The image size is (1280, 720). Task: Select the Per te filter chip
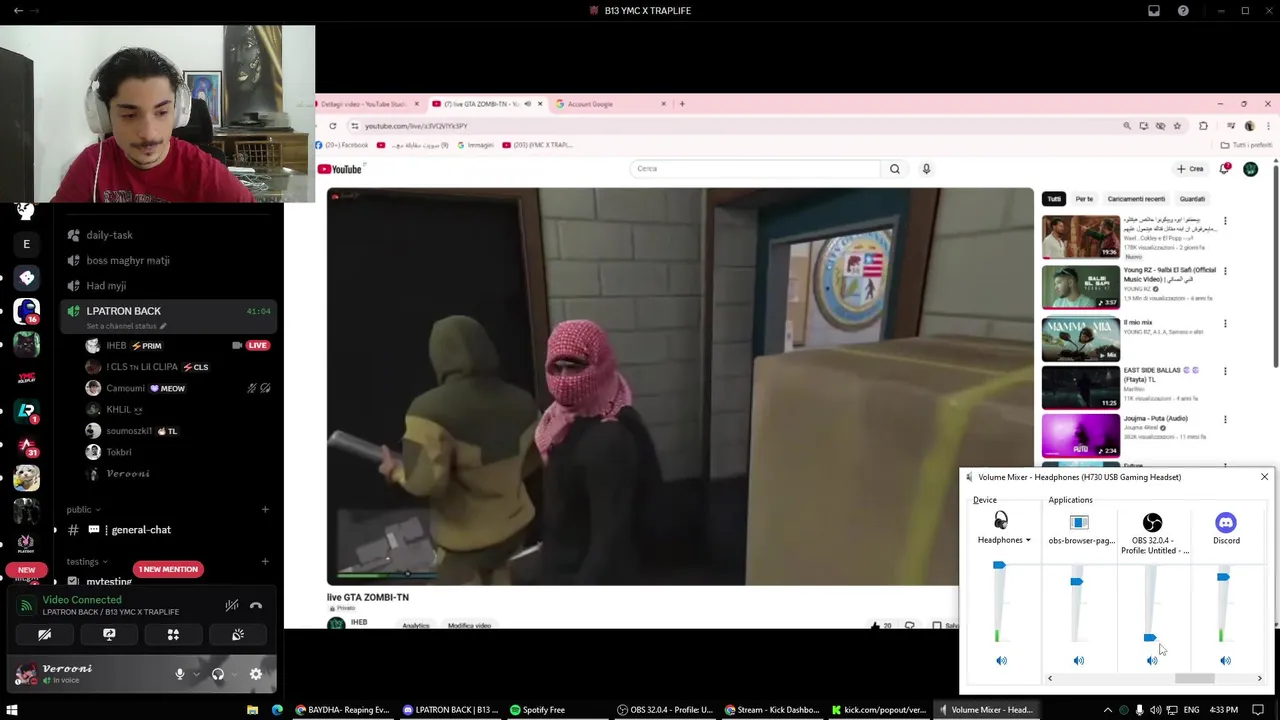click(1084, 199)
